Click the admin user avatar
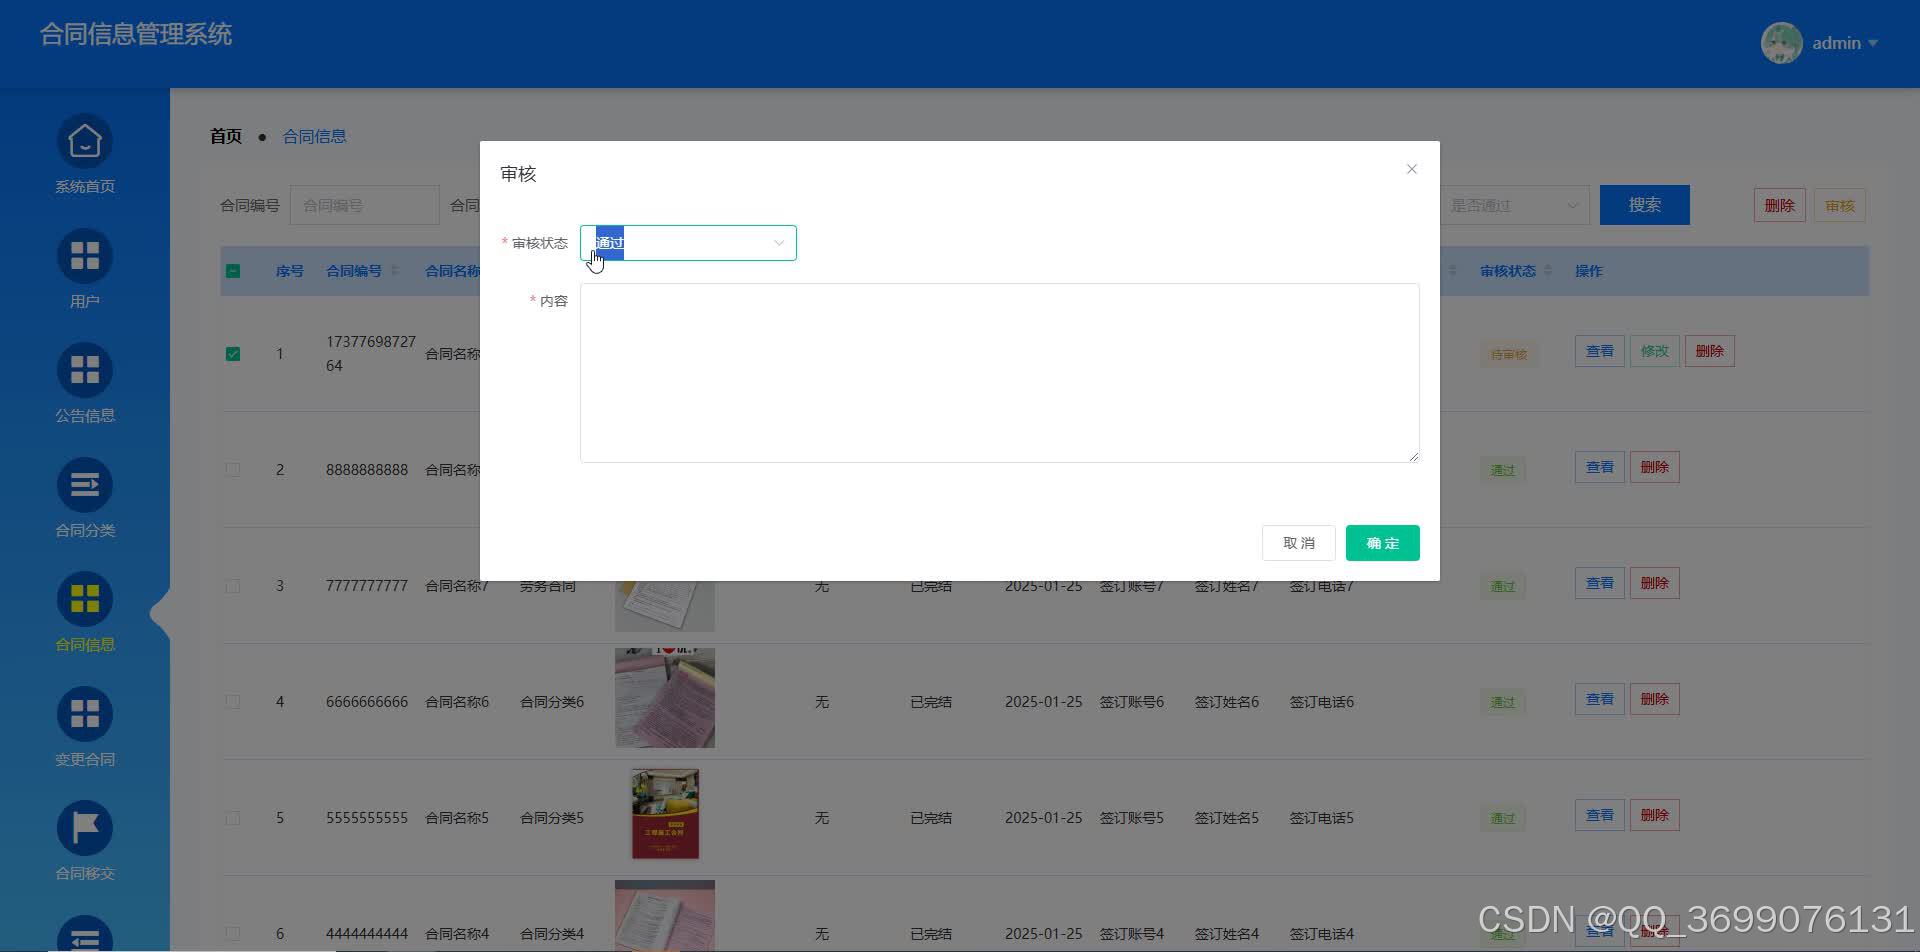 [x=1781, y=43]
